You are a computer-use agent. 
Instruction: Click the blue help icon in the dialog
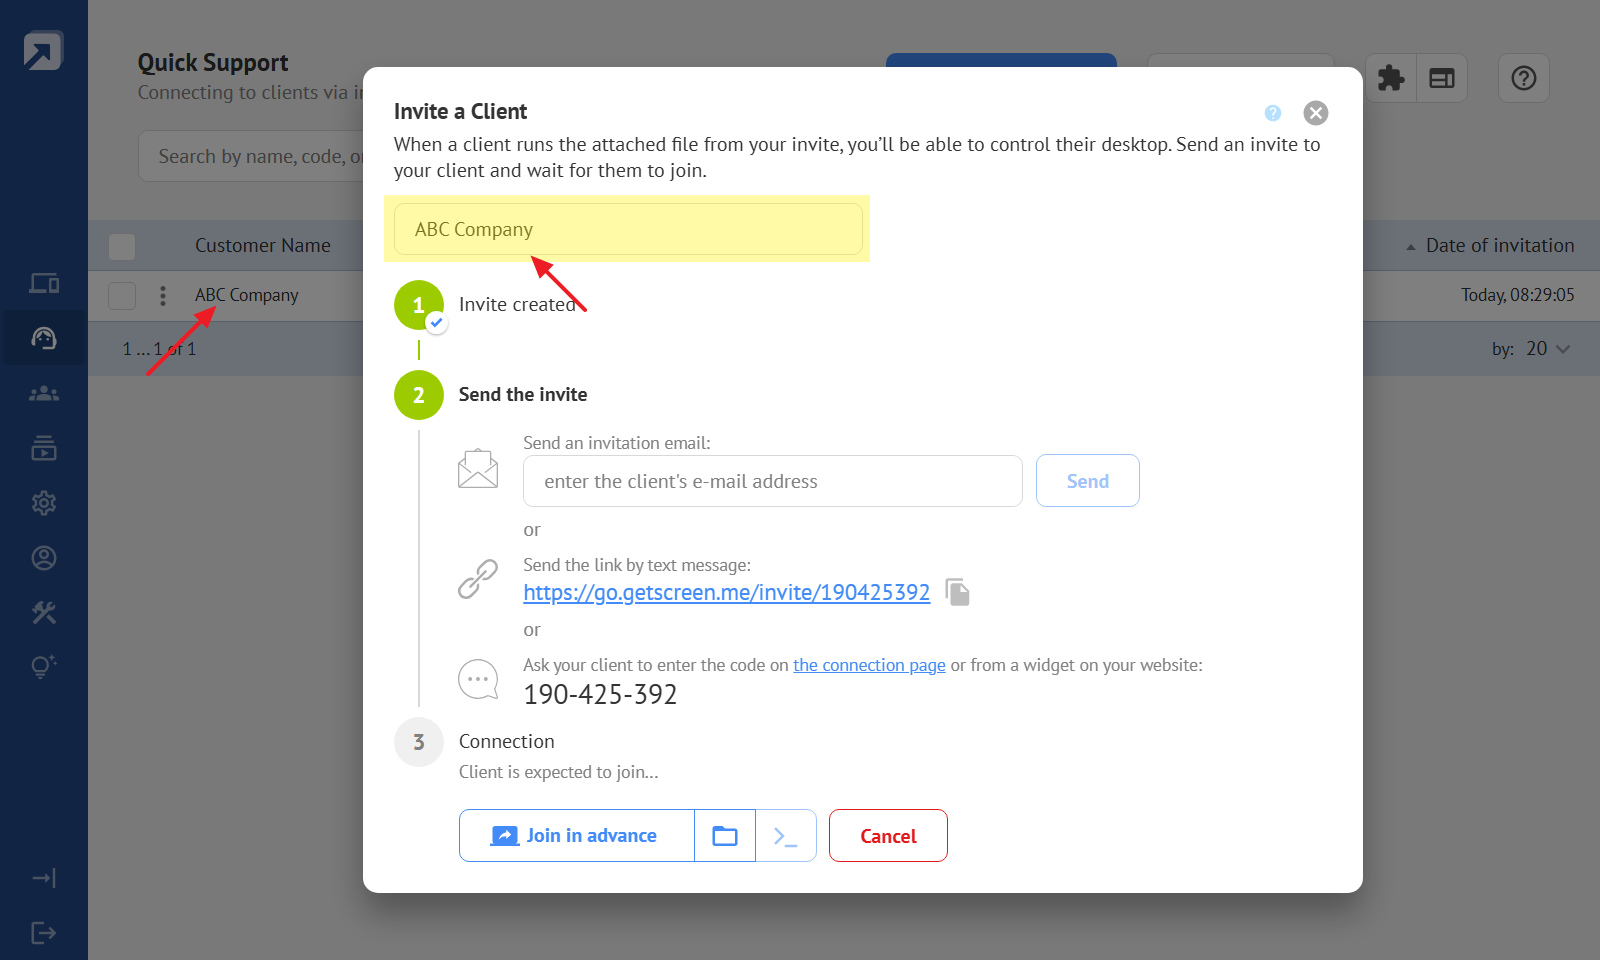point(1272,113)
